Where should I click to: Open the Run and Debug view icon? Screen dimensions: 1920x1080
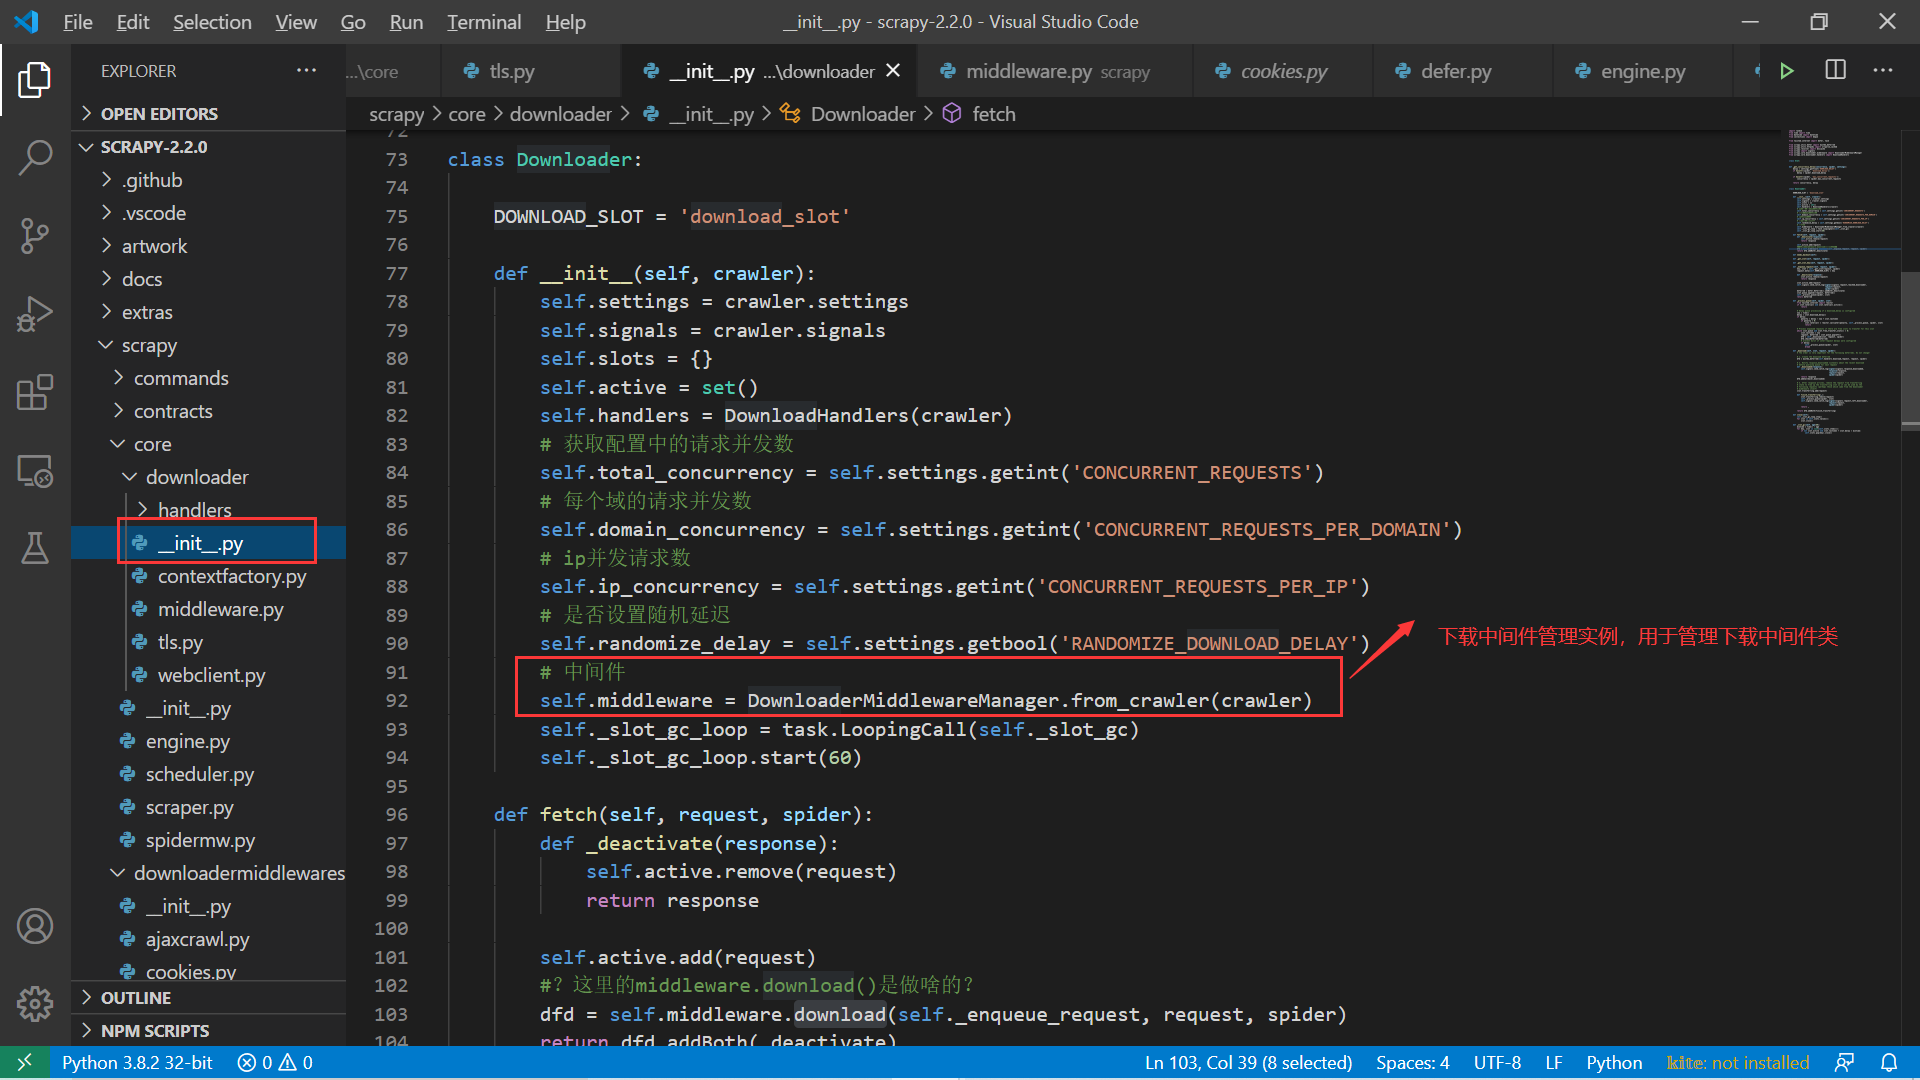[x=35, y=314]
